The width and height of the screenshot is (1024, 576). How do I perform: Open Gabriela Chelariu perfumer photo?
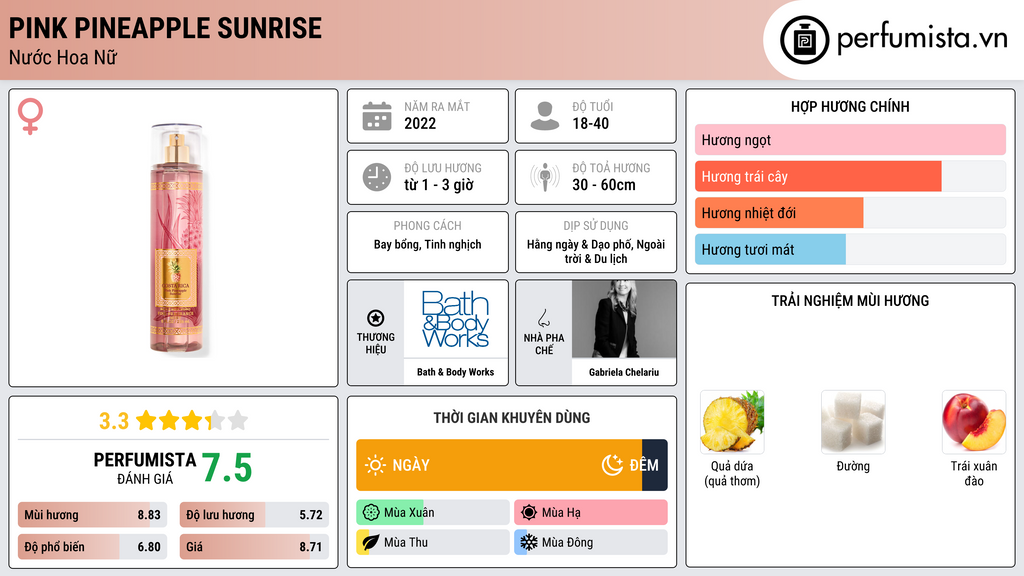624,319
